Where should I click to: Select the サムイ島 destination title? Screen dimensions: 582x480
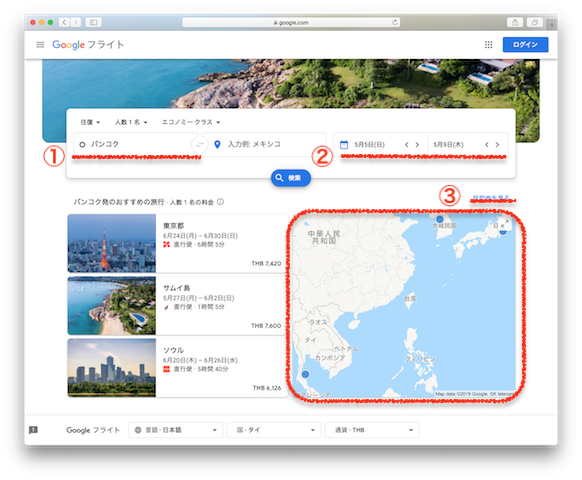176,288
